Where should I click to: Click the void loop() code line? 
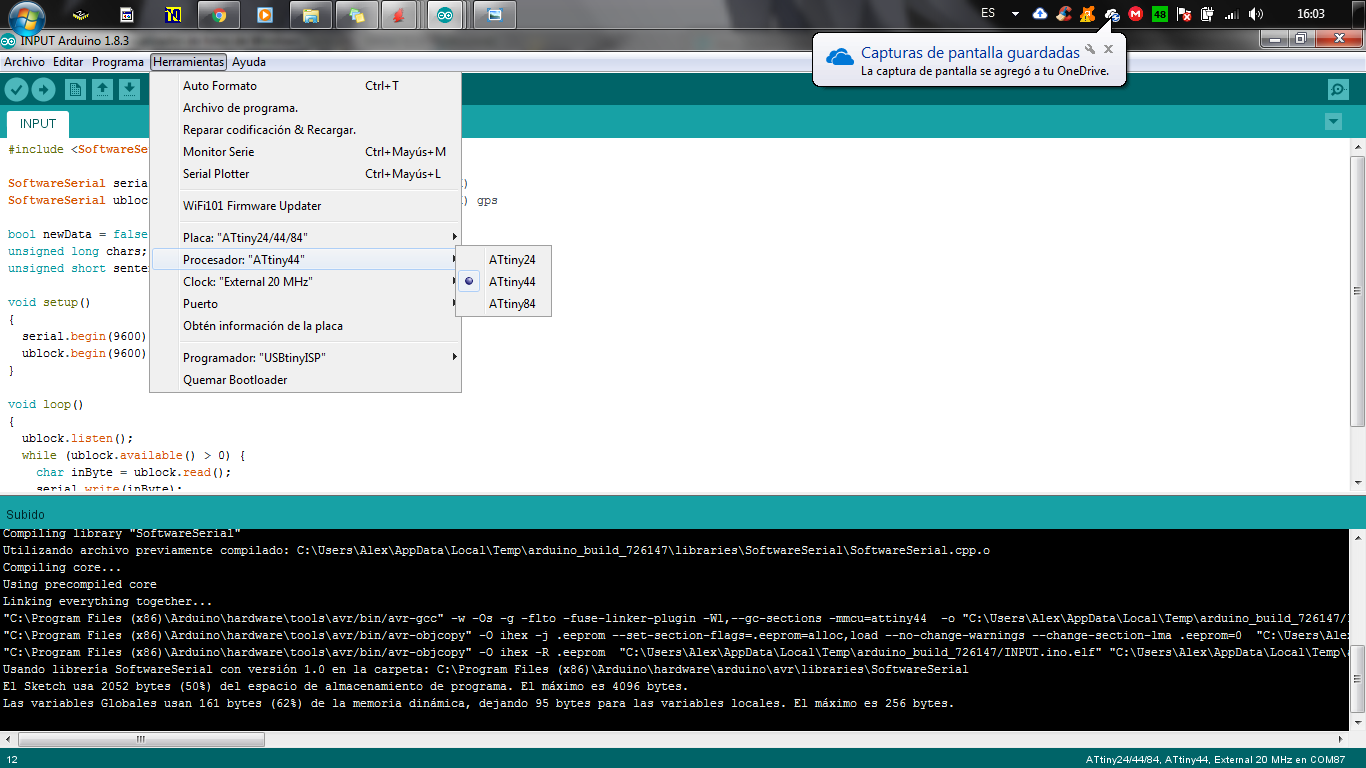click(x=46, y=405)
